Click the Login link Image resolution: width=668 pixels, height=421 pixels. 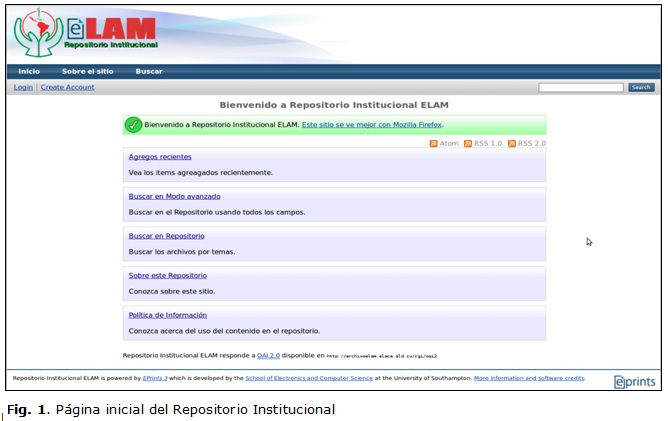23,87
